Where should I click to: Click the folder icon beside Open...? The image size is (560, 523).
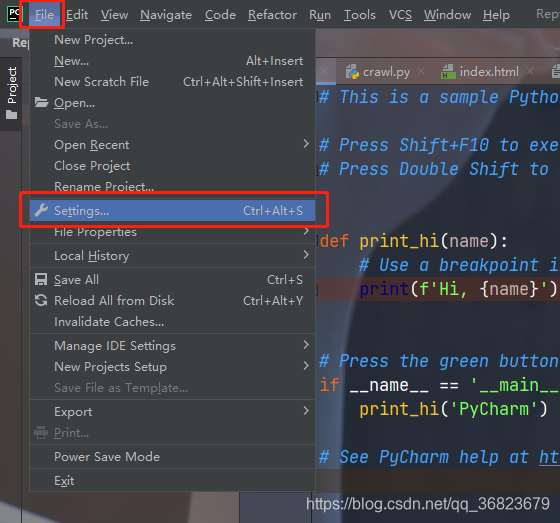(x=41, y=103)
